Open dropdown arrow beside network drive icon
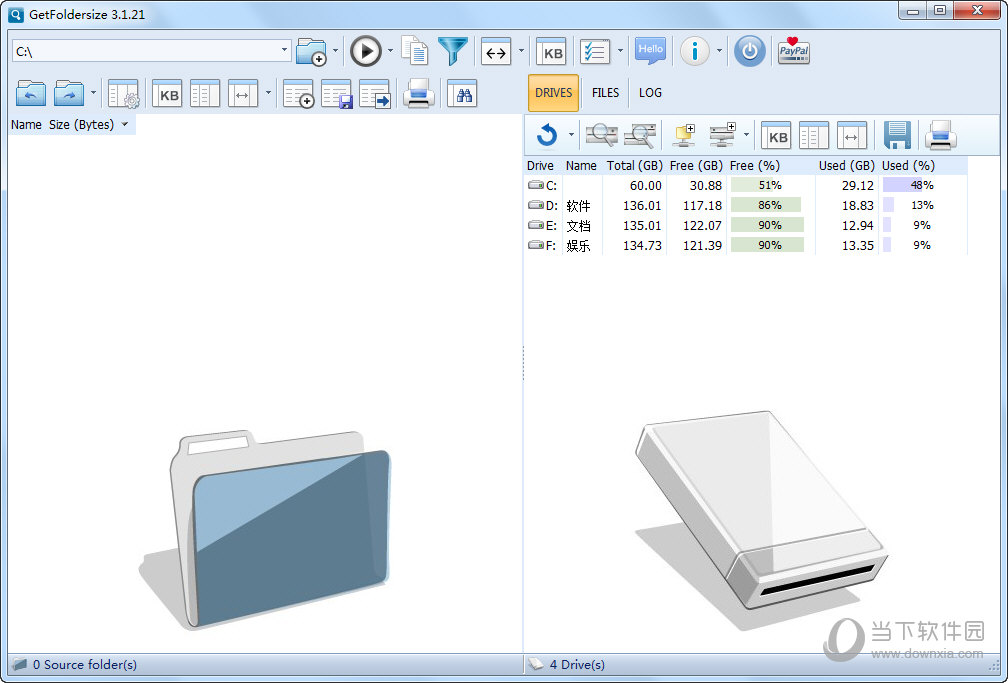Screen dimensions: 1008x683 (x=746, y=135)
